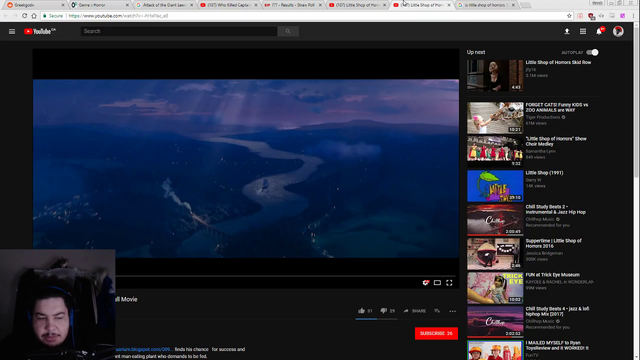Switch to the Results - Straw Poll tab

pyautogui.click(x=292, y=5)
